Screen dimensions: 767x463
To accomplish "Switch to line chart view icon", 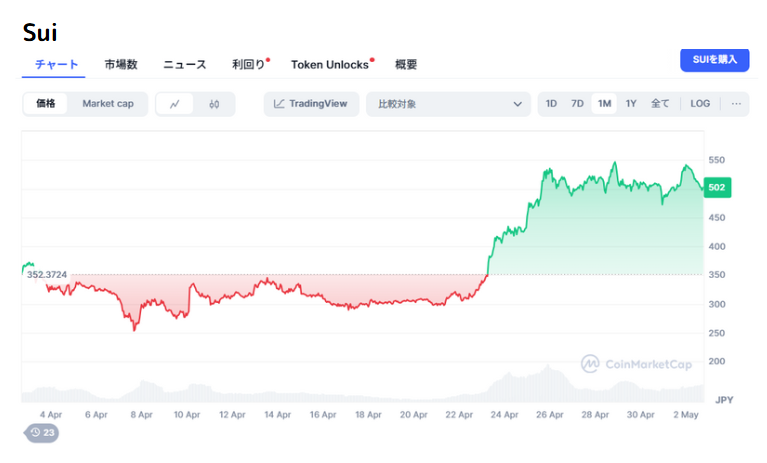I will click(175, 104).
